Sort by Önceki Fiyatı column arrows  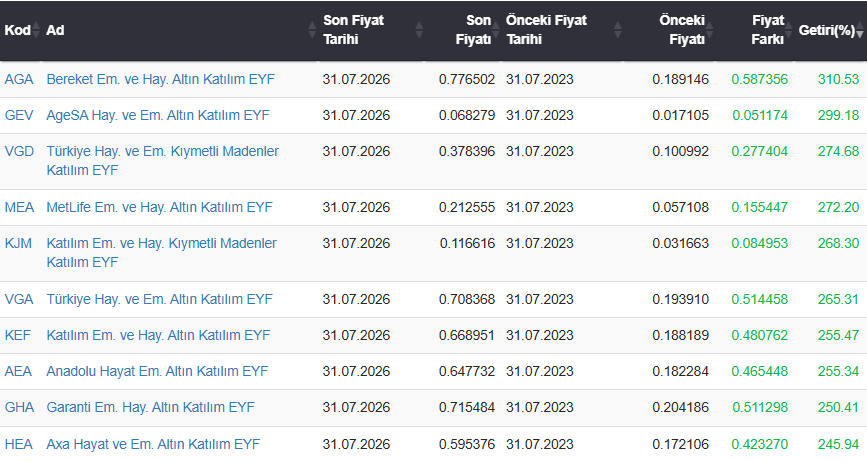pos(709,30)
